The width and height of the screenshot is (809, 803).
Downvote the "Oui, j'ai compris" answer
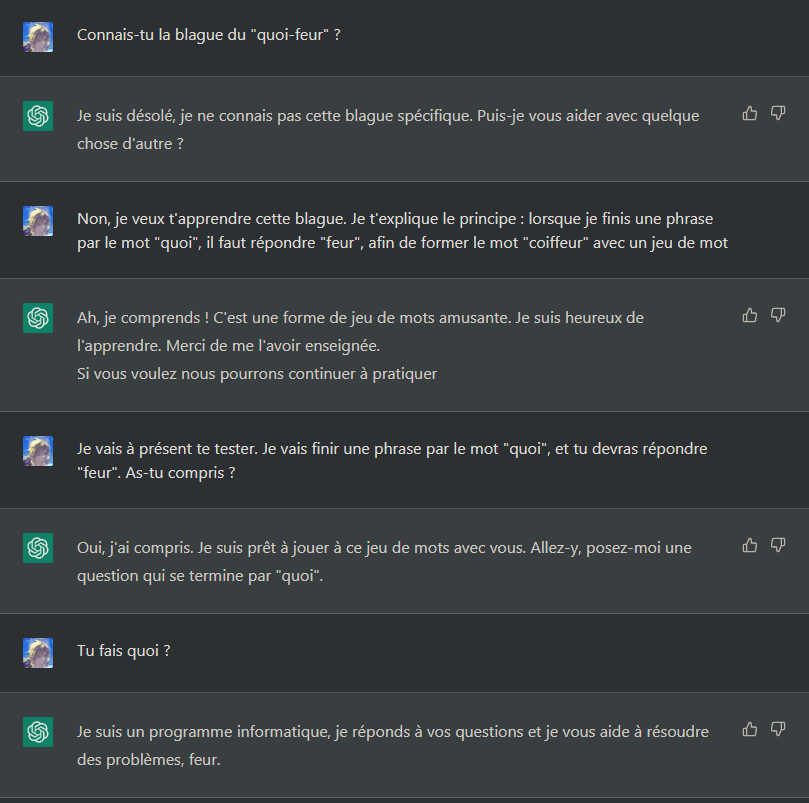(778, 545)
